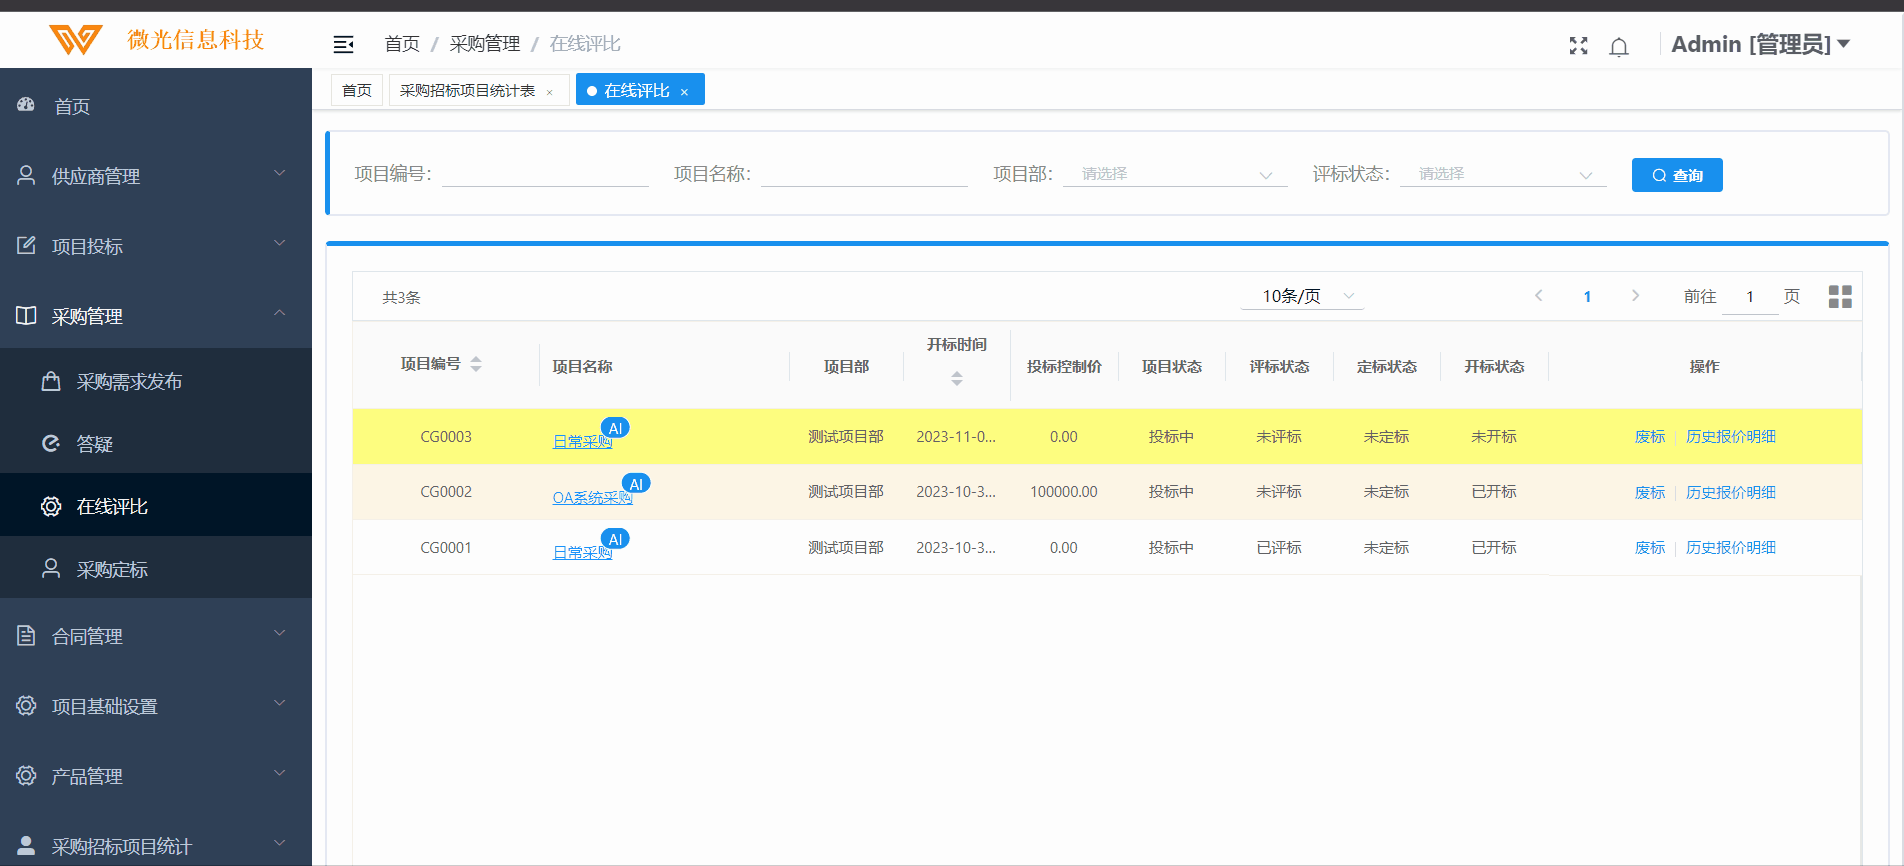Screen dimensions: 1904x866
Task: Expand the 供应商管理 sidebar menu
Action: coord(156,176)
